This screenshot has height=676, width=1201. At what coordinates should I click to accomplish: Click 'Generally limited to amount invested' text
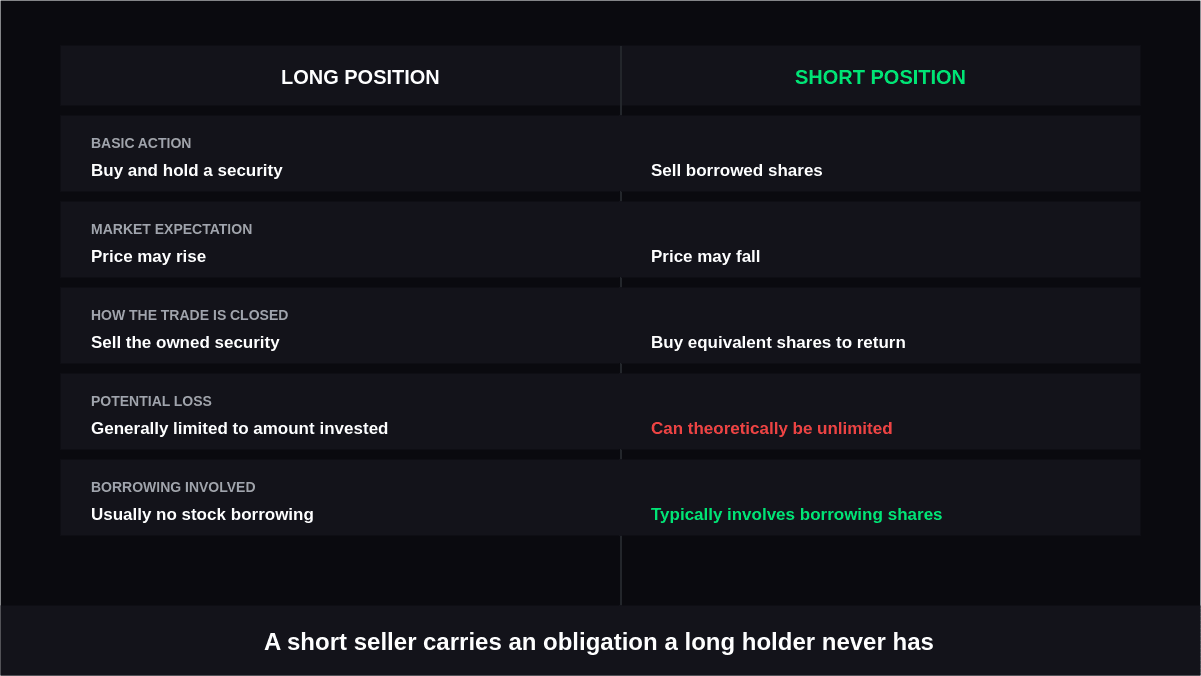tap(239, 429)
